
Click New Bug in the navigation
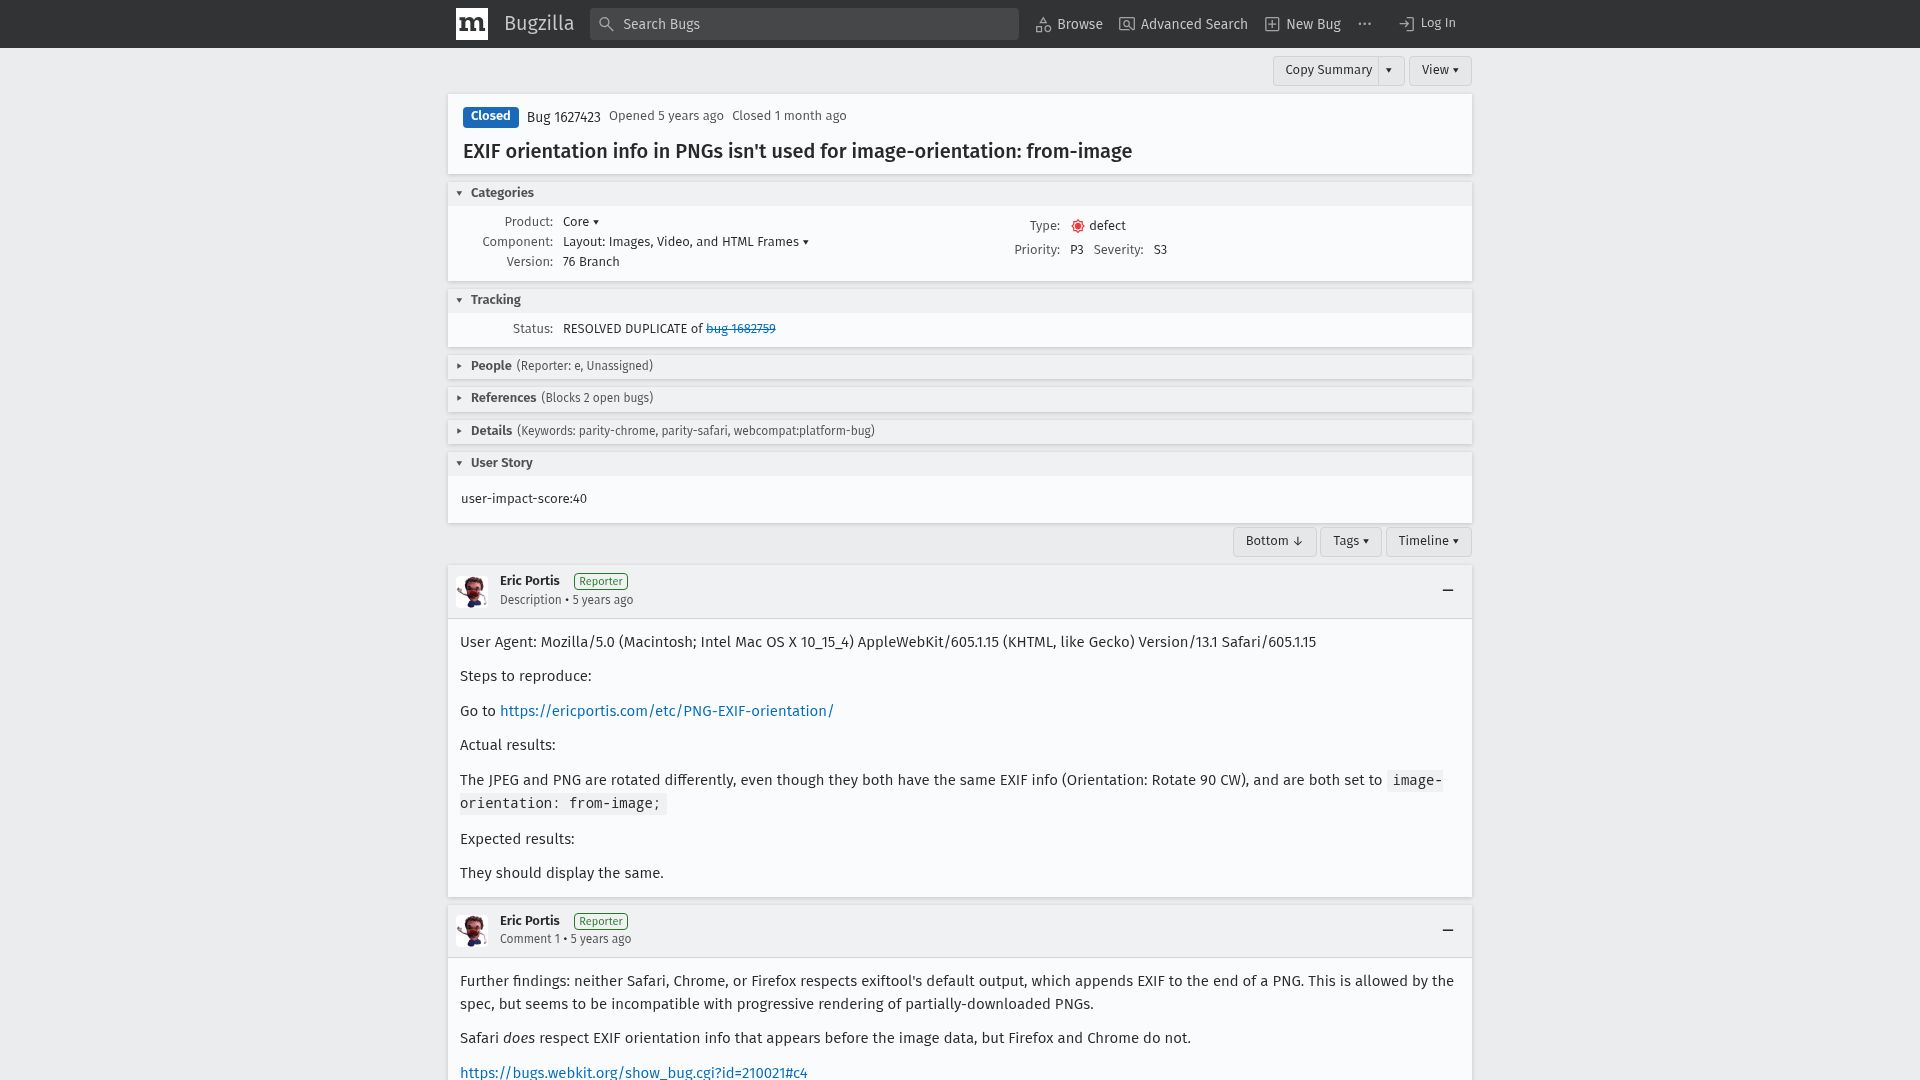pyautogui.click(x=1303, y=24)
